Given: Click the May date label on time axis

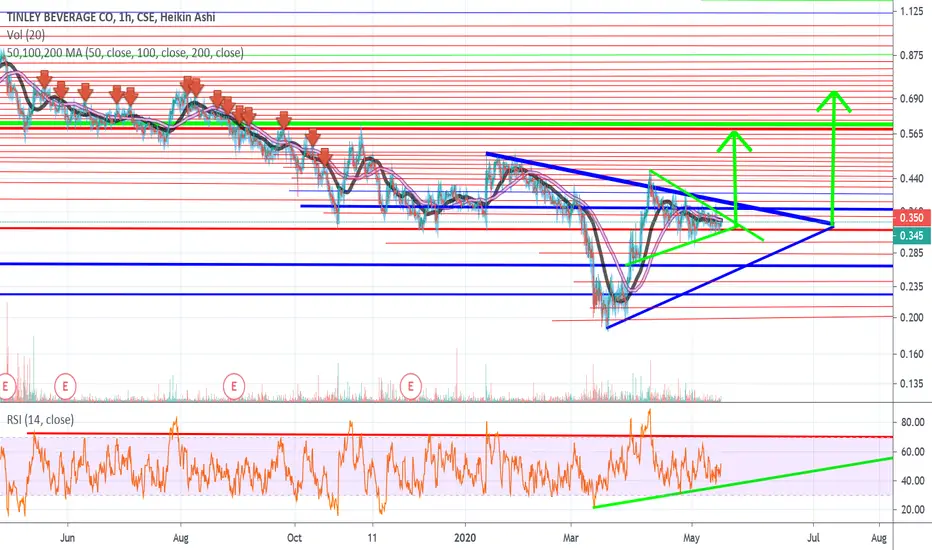Looking at the screenshot, I should click(691, 538).
